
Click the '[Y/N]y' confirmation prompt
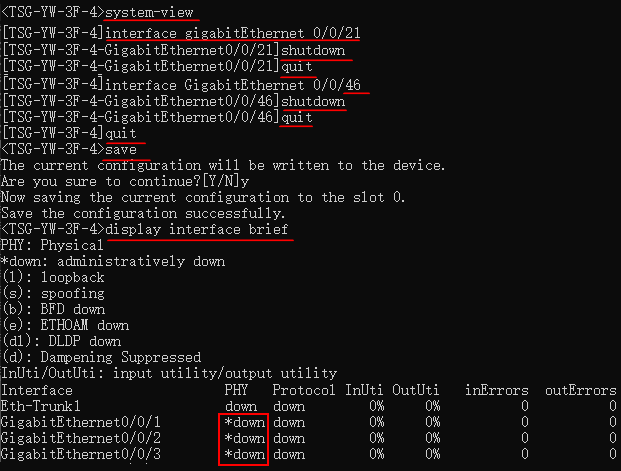226,181
